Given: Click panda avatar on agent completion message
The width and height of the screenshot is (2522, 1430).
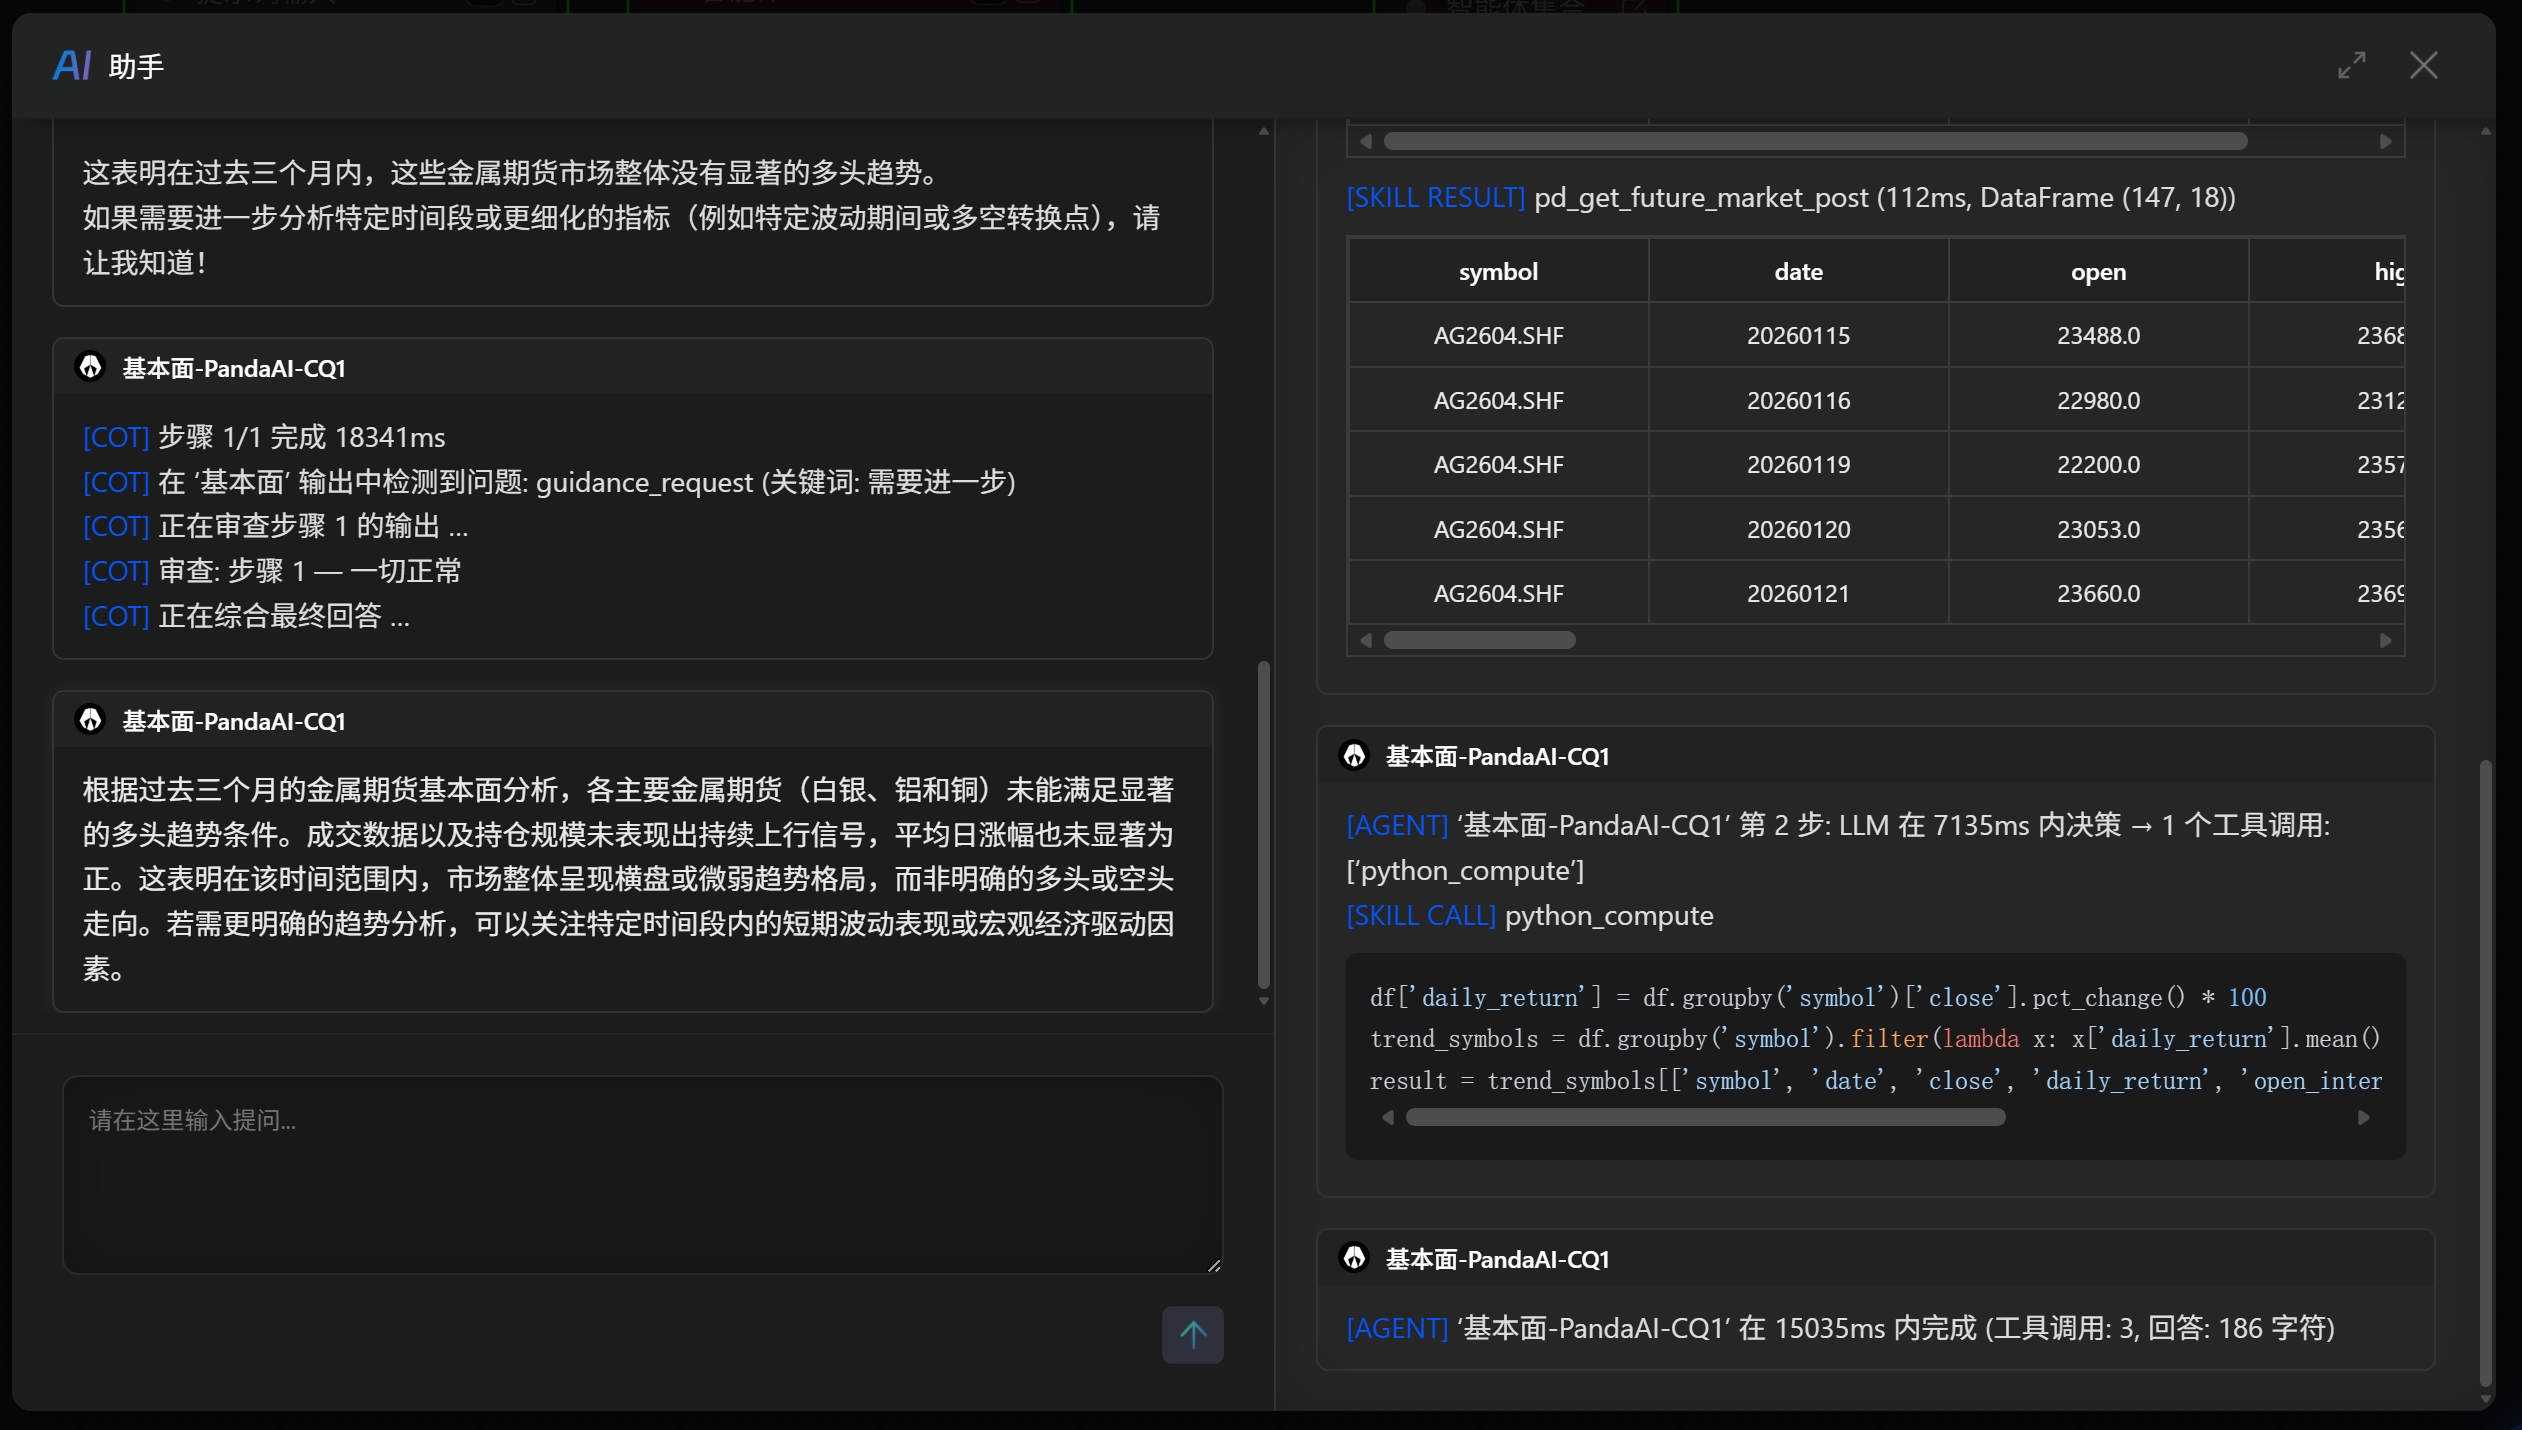Looking at the screenshot, I should click(1354, 1258).
